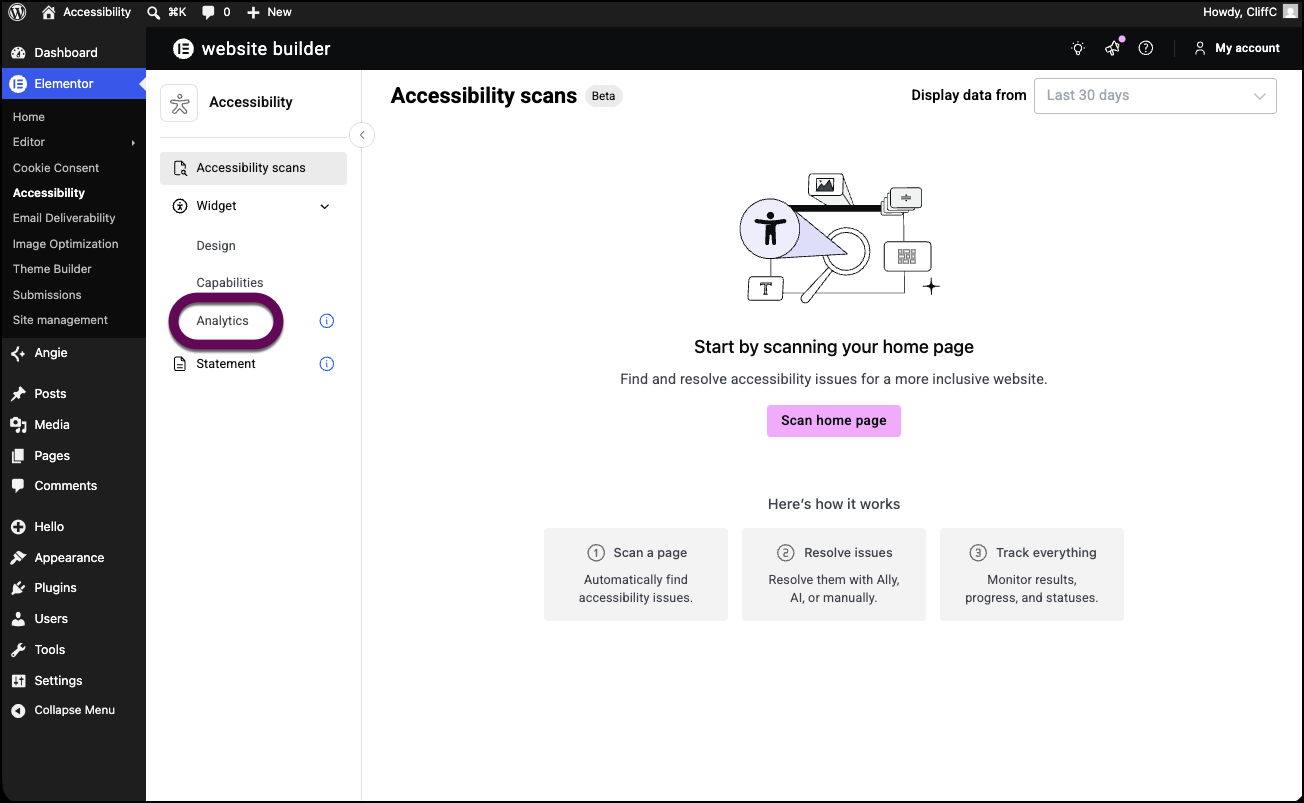Click the info icon beside Statement
This screenshot has height=803, width=1304.
326,364
